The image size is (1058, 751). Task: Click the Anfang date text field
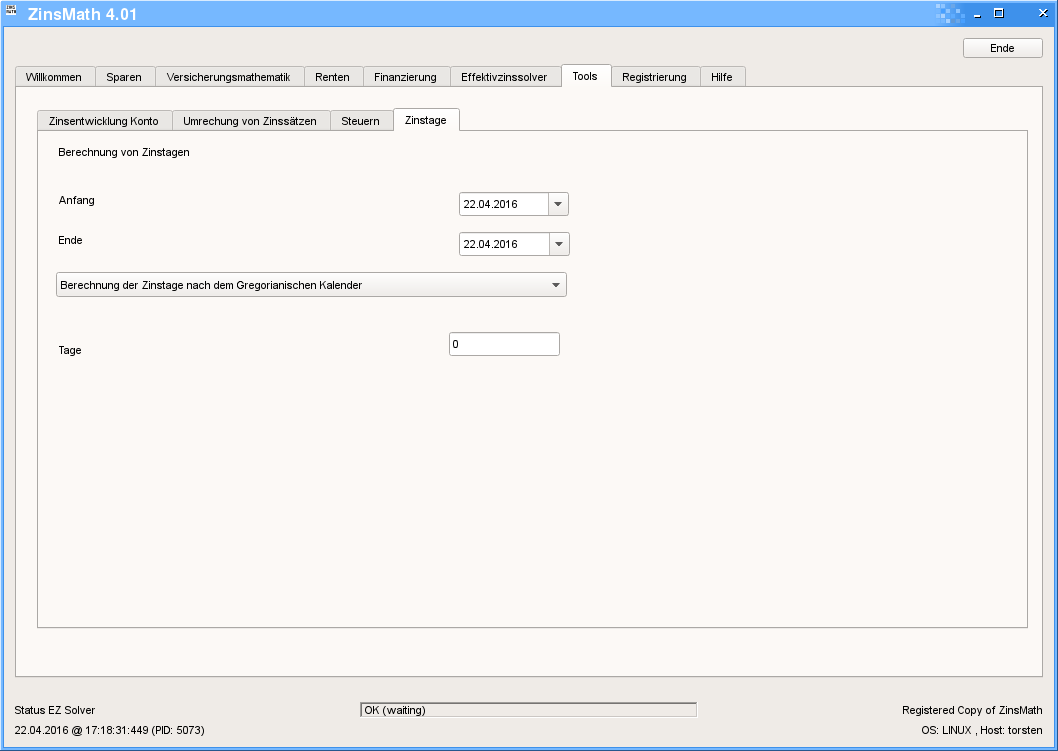[x=503, y=204]
